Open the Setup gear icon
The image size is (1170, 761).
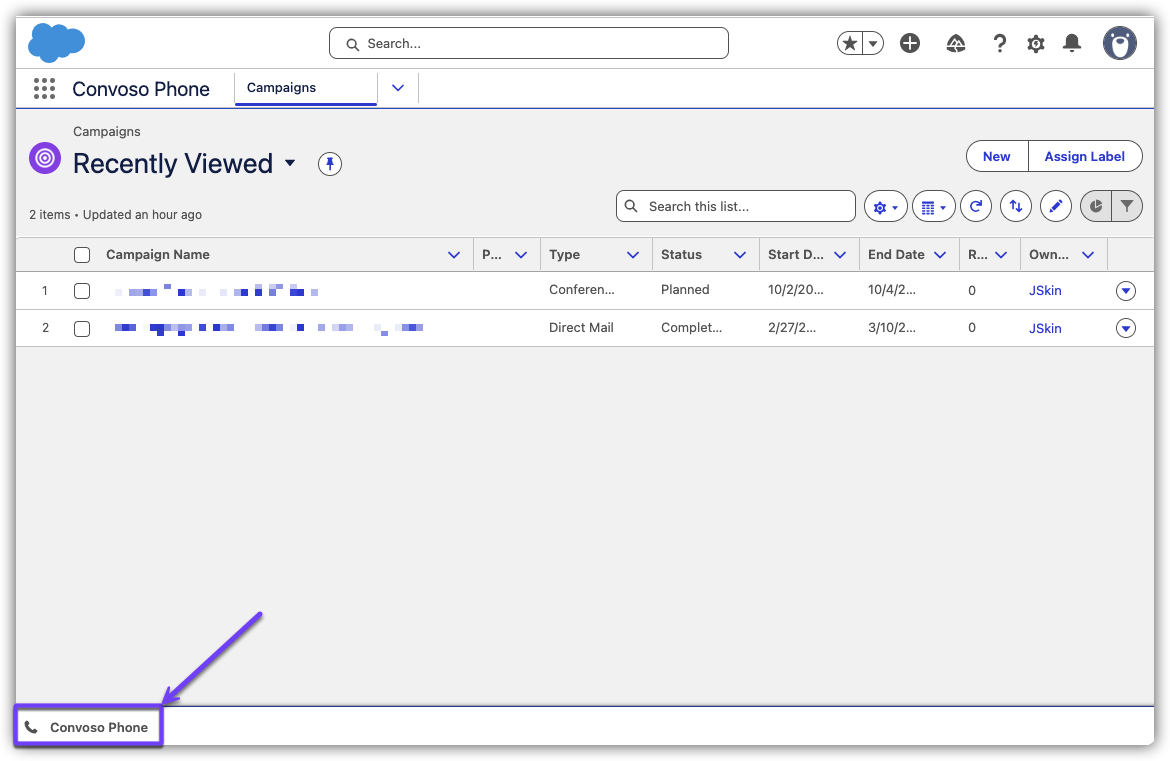click(1036, 43)
